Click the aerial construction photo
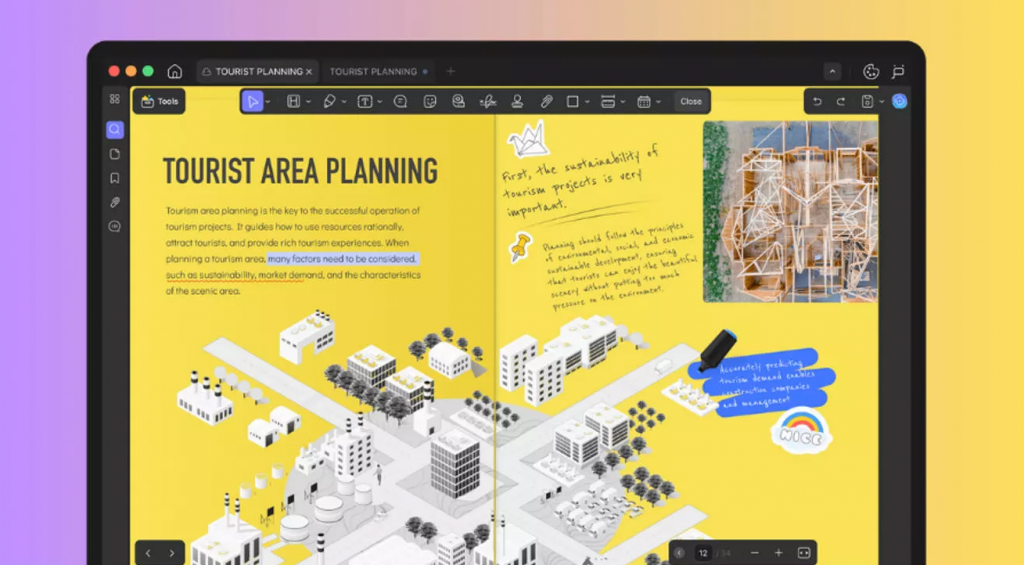 790,212
